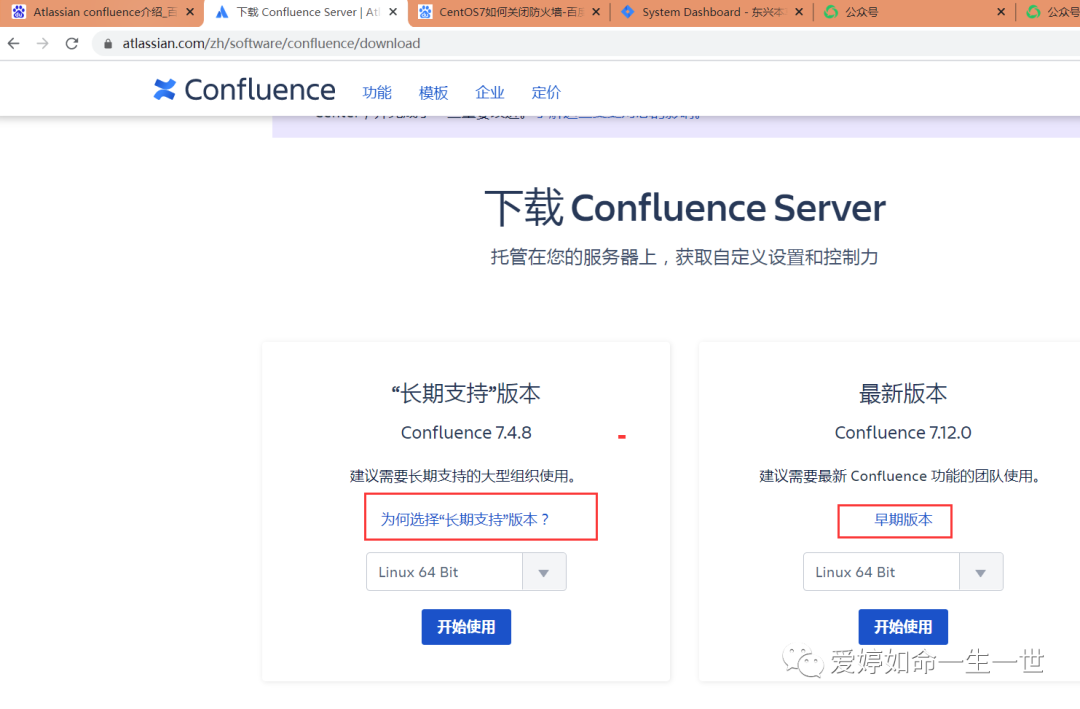This screenshot has height=709, width=1080.
Task: Open the 早期版本 link
Action: [x=903, y=520]
